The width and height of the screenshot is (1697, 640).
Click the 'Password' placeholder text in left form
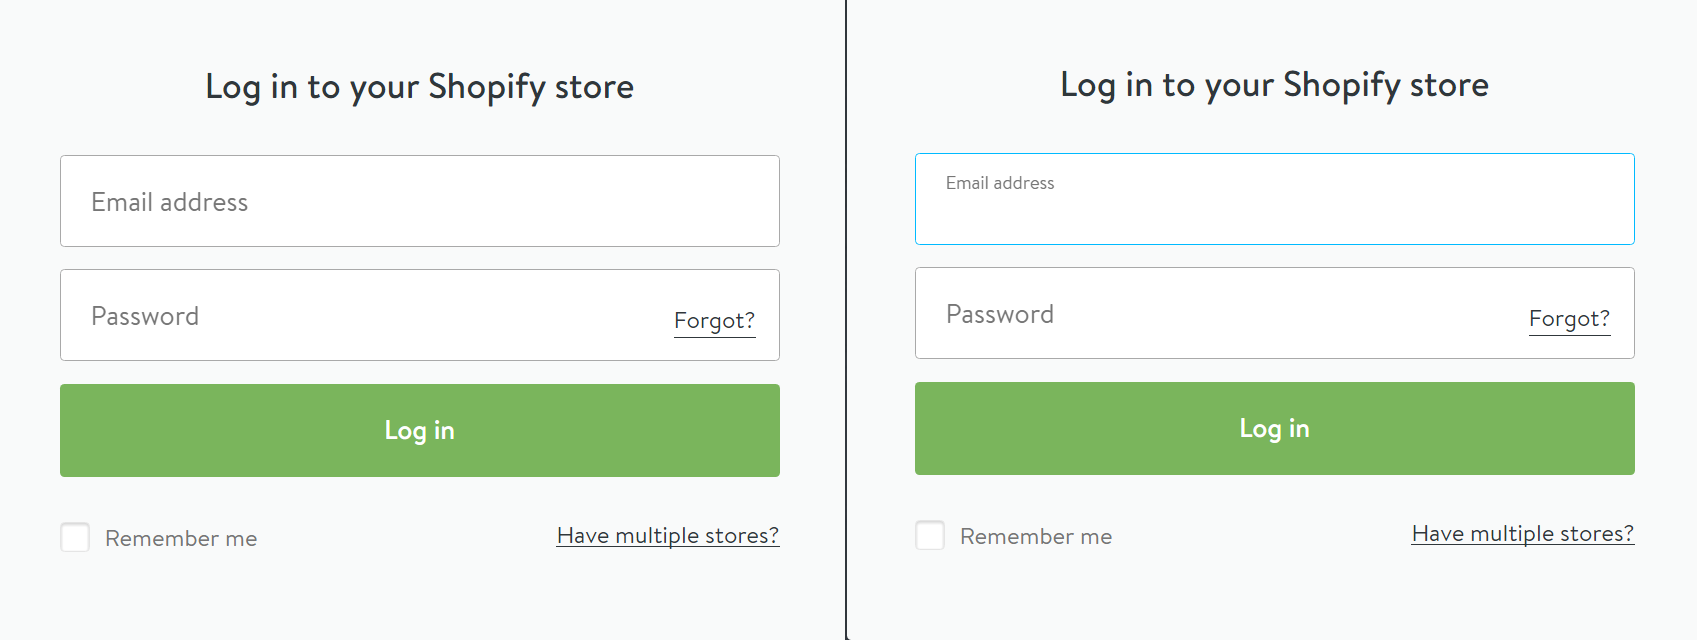[145, 316]
